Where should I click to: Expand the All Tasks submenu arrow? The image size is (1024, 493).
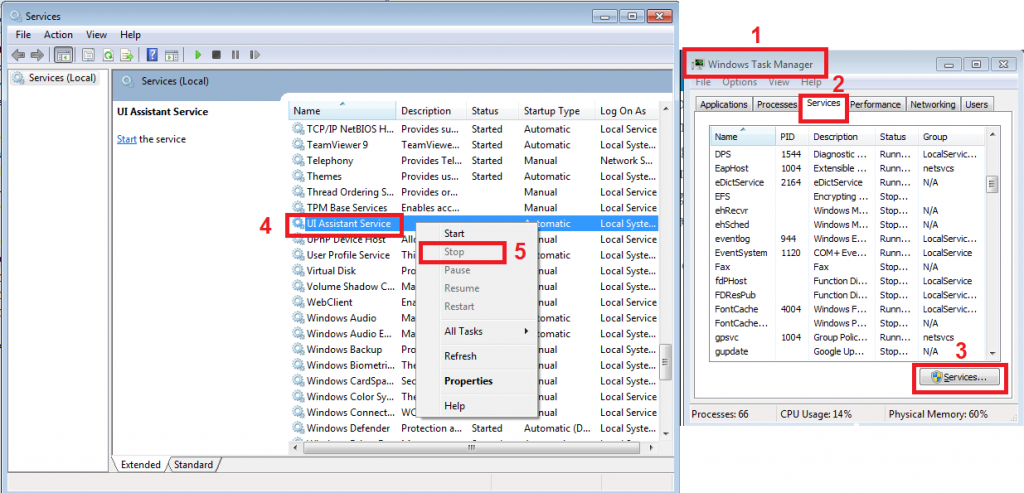(526, 332)
